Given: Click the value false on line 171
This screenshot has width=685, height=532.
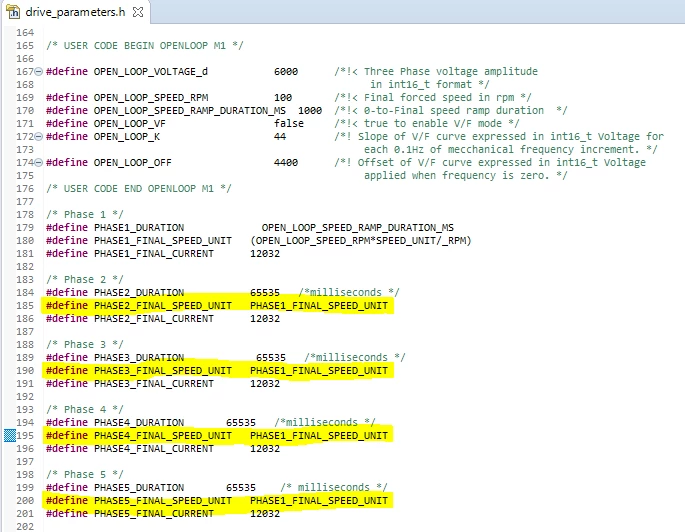Looking at the screenshot, I should 289,124.
